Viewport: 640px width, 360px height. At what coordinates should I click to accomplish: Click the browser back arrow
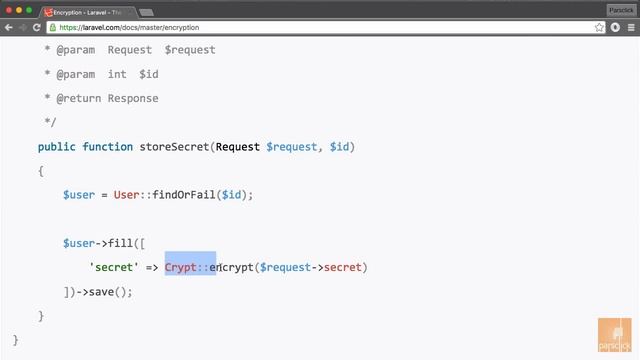coord(9,27)
